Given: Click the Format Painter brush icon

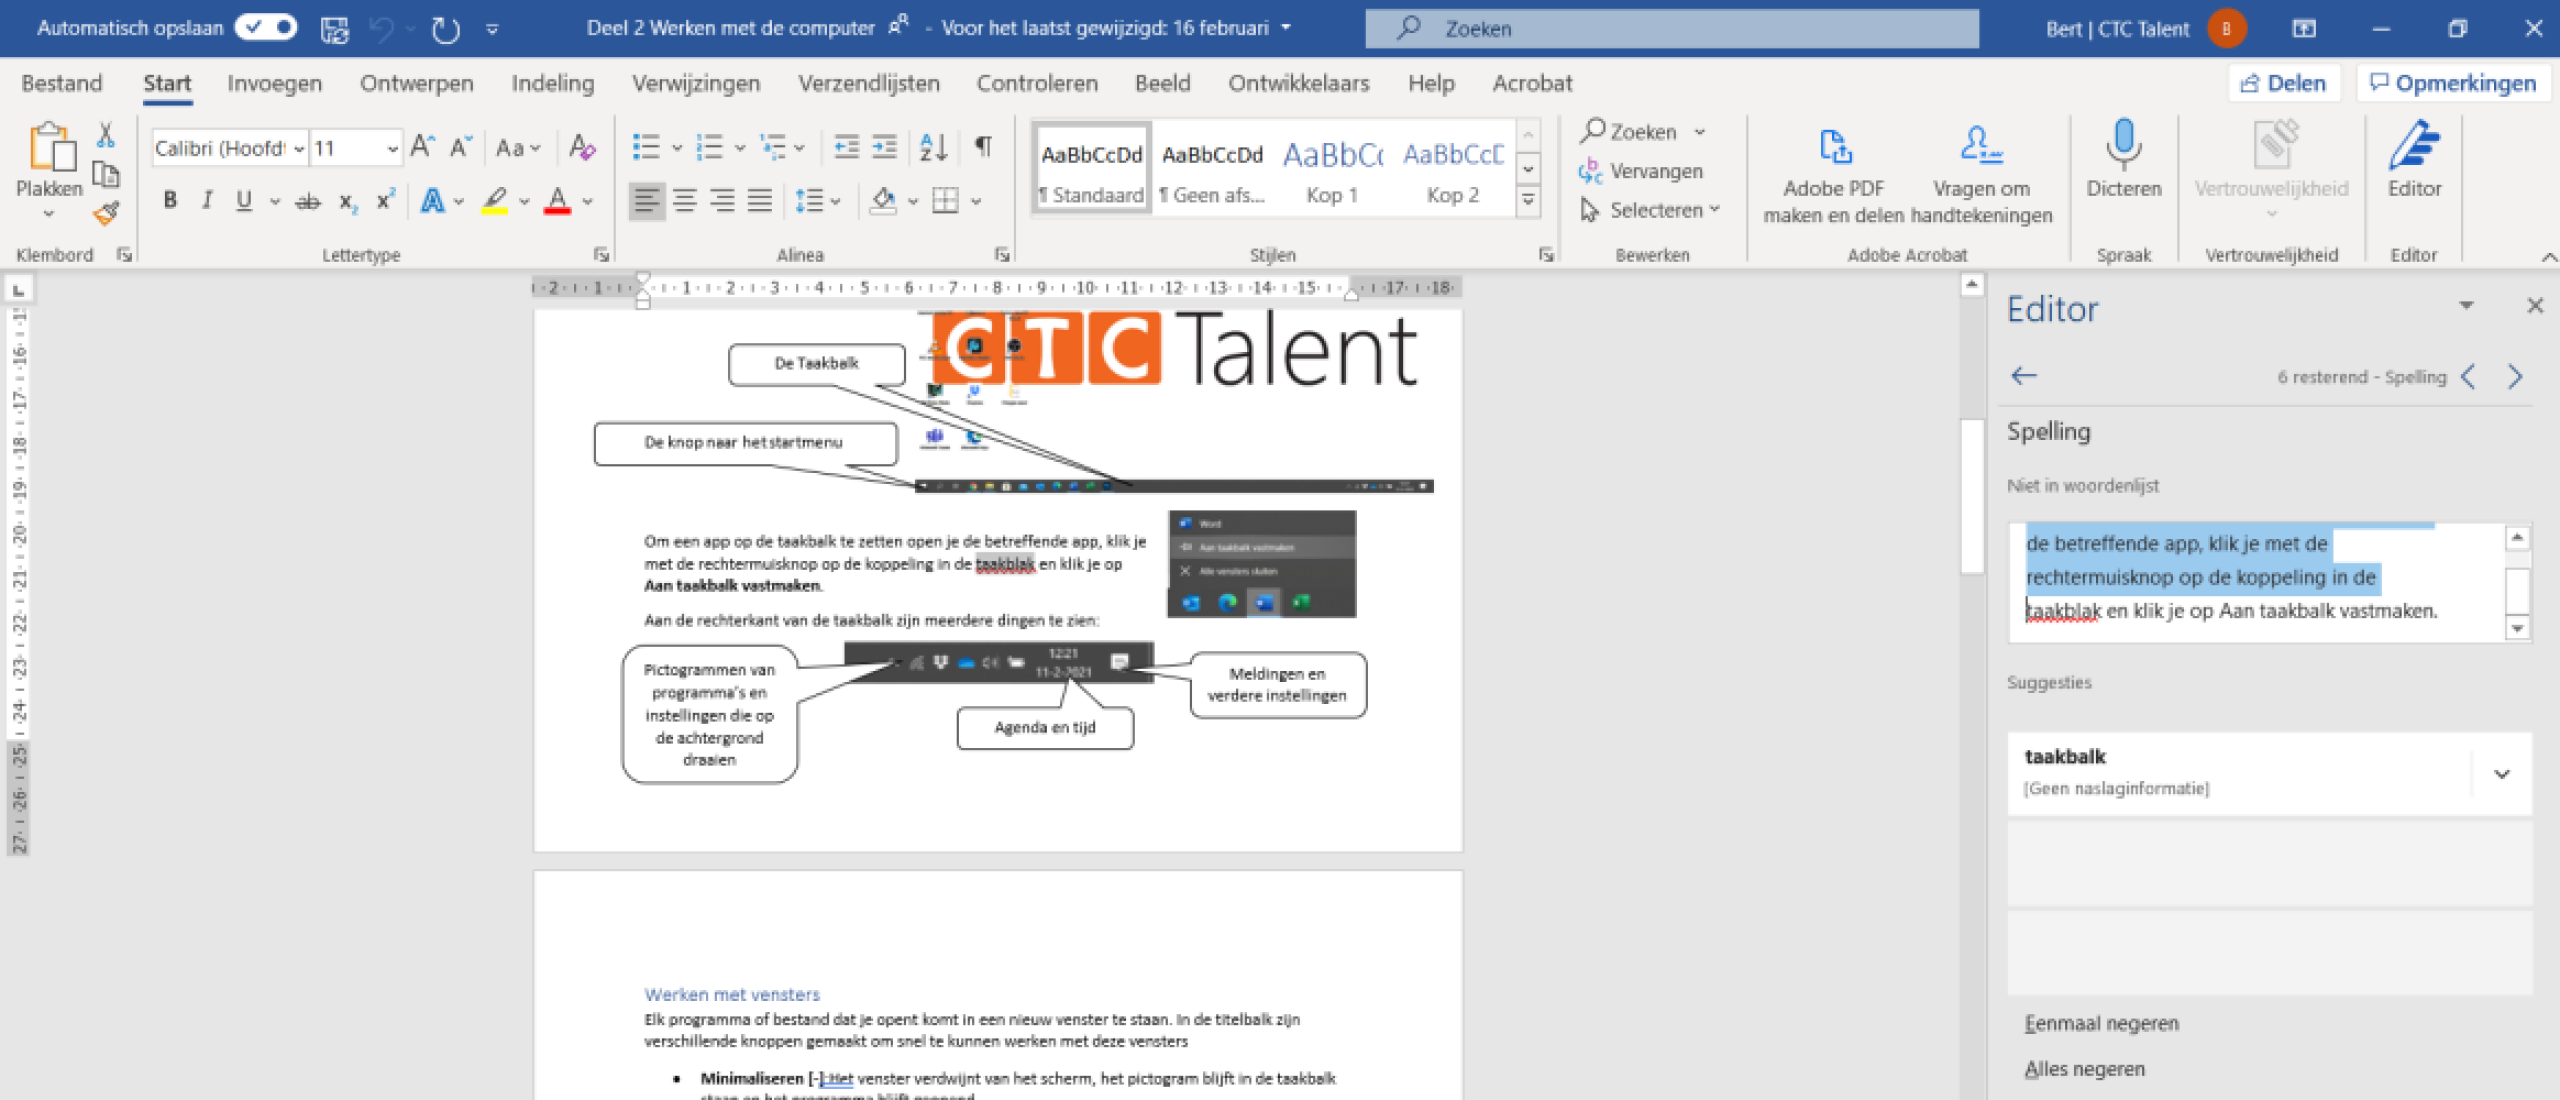Looking at the screenshot, I should [x=106, y=213].
